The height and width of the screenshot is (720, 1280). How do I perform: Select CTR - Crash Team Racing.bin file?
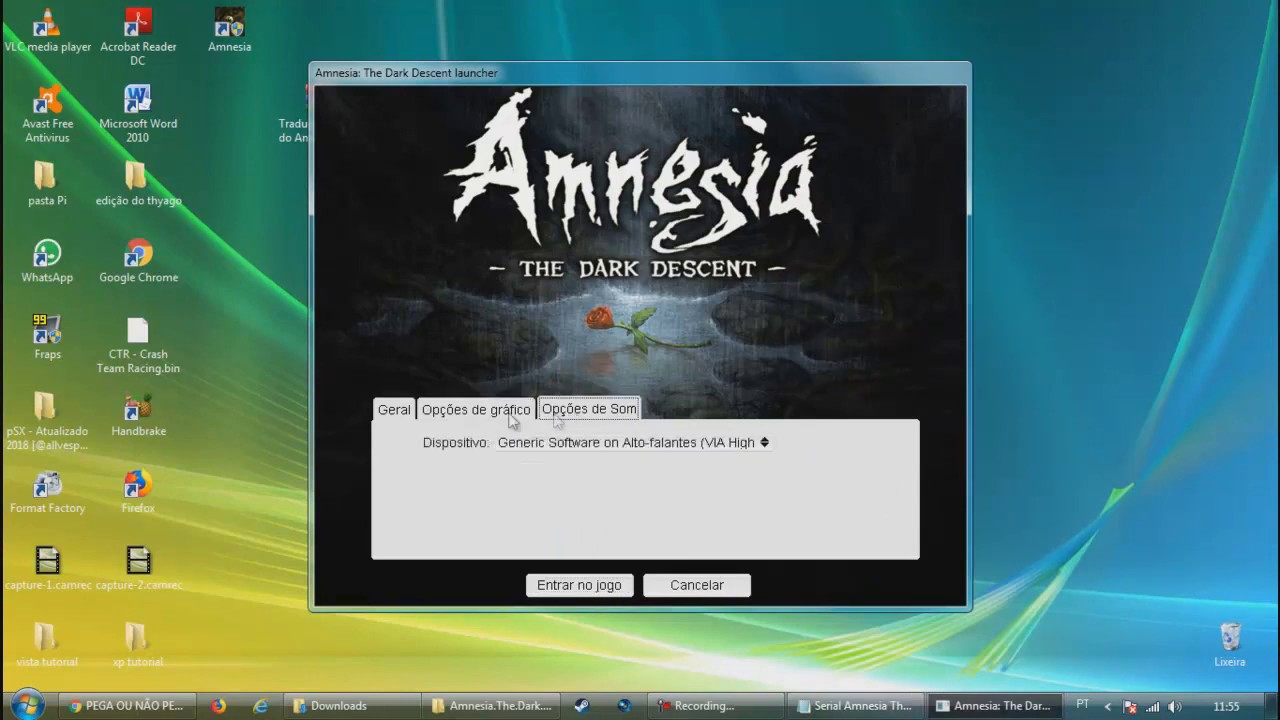tap(138, 345)
